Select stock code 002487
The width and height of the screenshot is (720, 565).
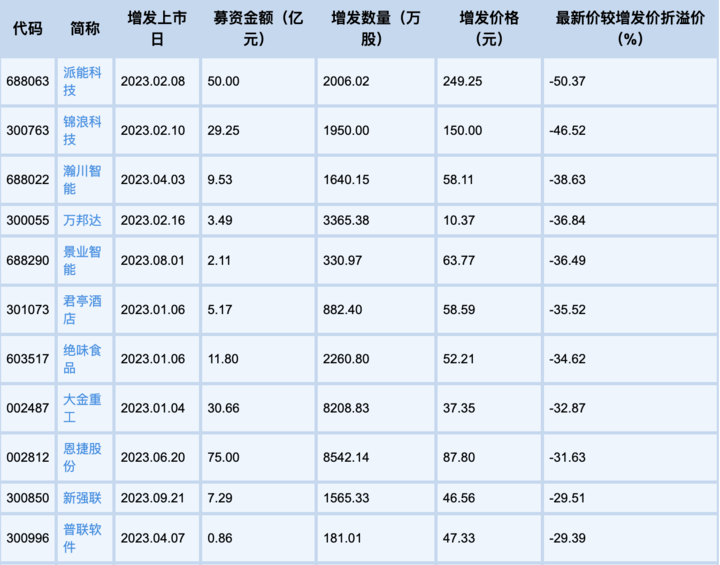point(28,408)
